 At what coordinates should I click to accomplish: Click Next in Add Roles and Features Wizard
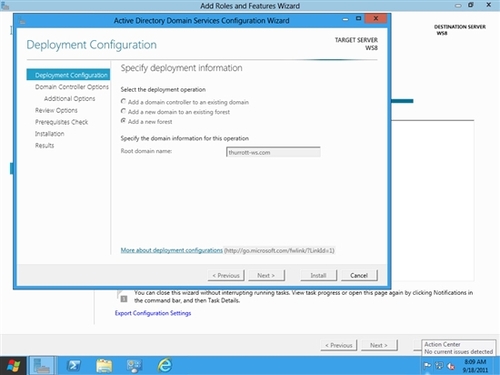click(379, 345)
